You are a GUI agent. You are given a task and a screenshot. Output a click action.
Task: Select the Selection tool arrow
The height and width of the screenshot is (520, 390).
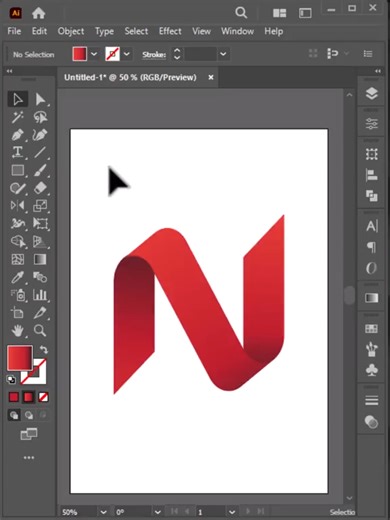tap(18, 99)
